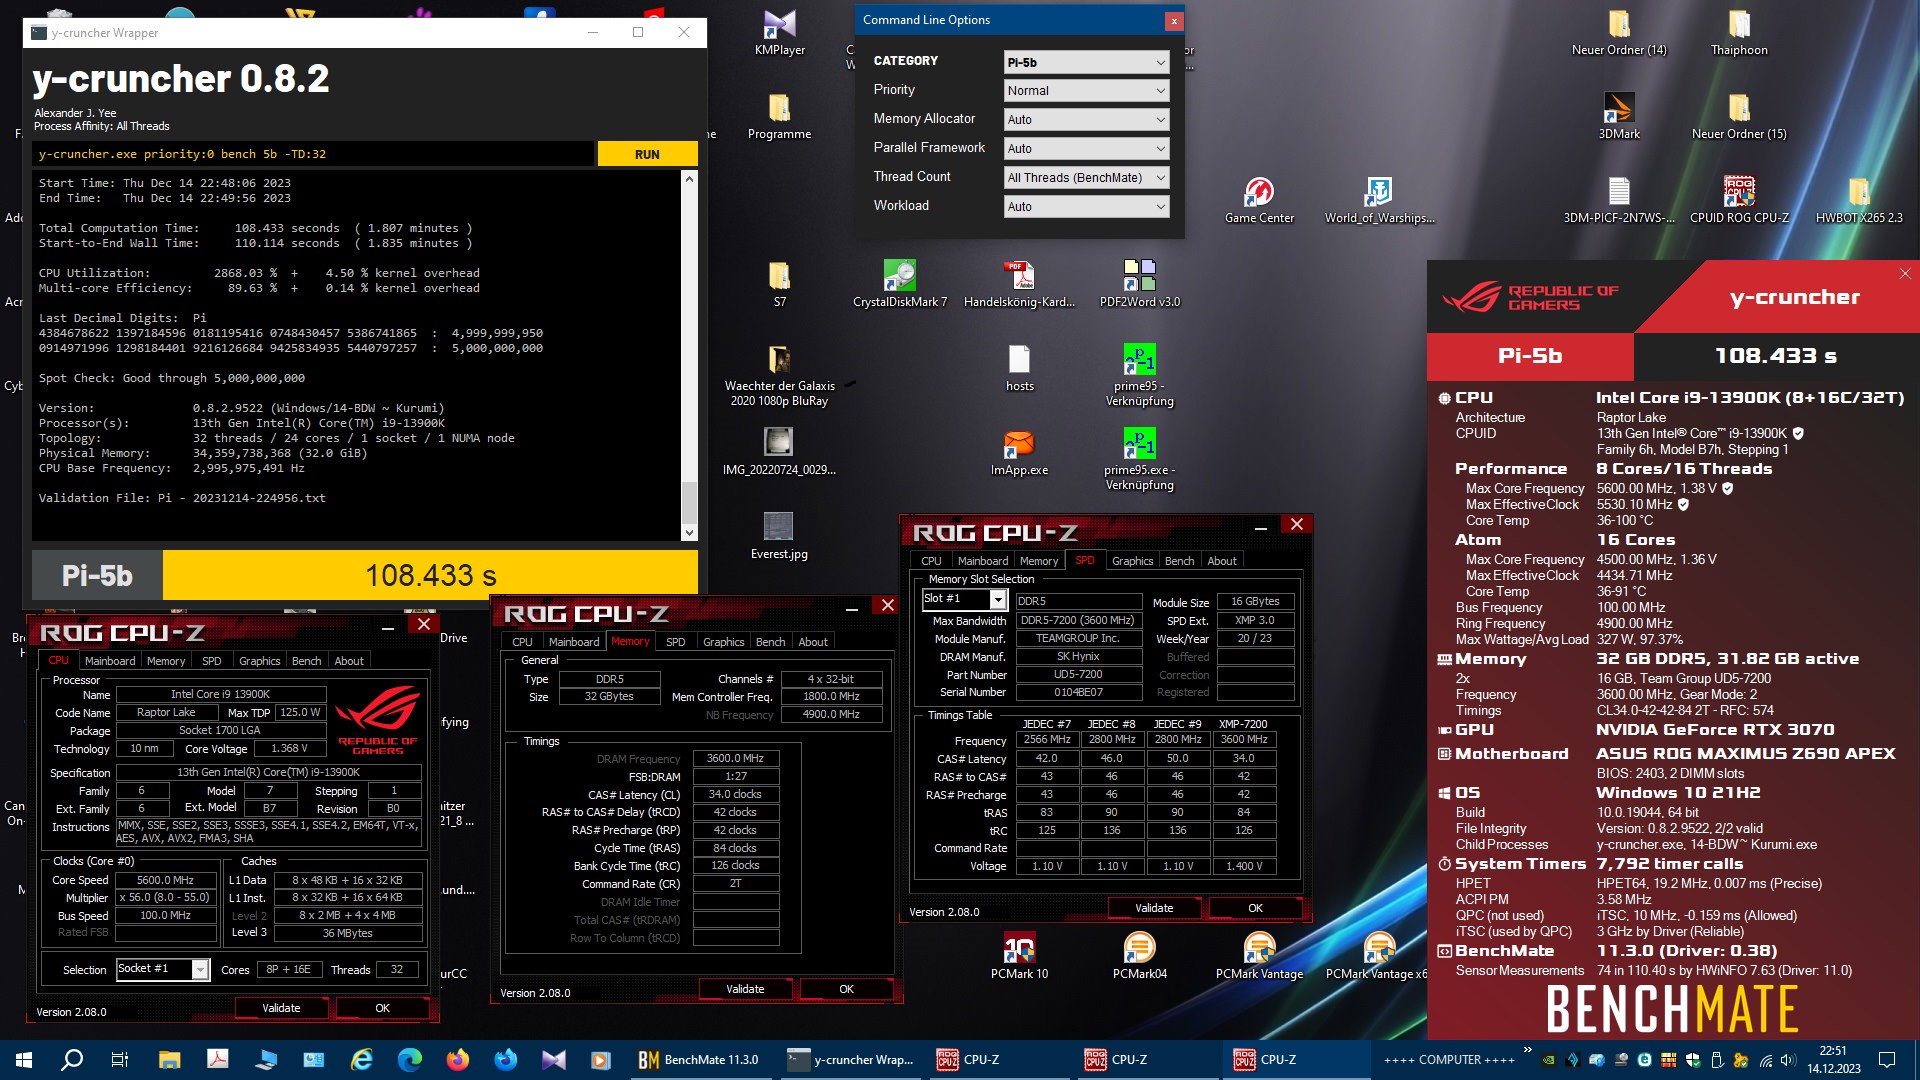Click OK in CPU-Z SPD window

pos(1255,908)
